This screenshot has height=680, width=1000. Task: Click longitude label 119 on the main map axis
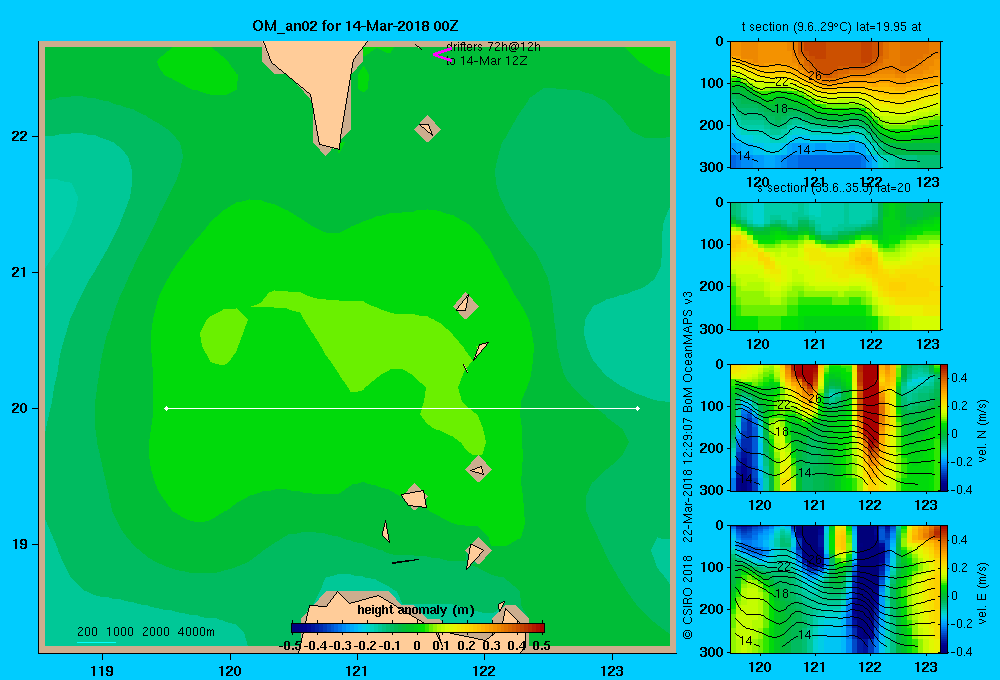102,670
